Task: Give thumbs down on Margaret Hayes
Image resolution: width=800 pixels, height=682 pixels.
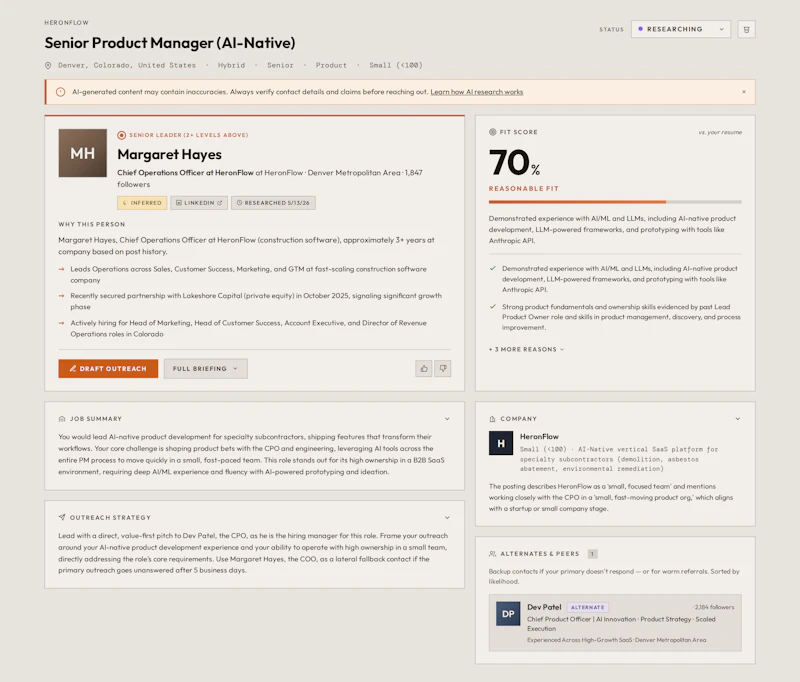Action: pos(443,368)
